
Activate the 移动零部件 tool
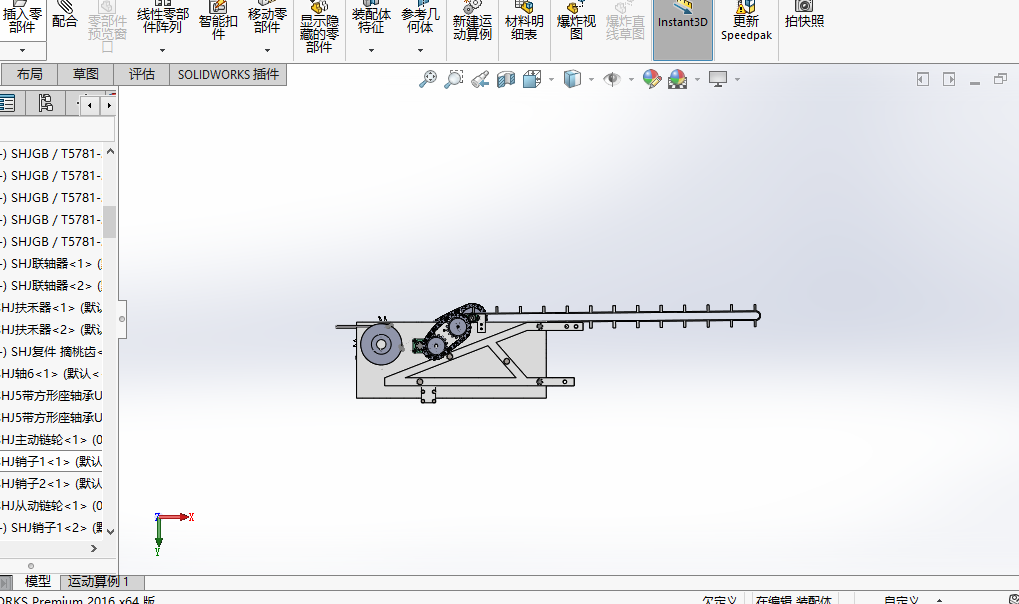point(267,20)
